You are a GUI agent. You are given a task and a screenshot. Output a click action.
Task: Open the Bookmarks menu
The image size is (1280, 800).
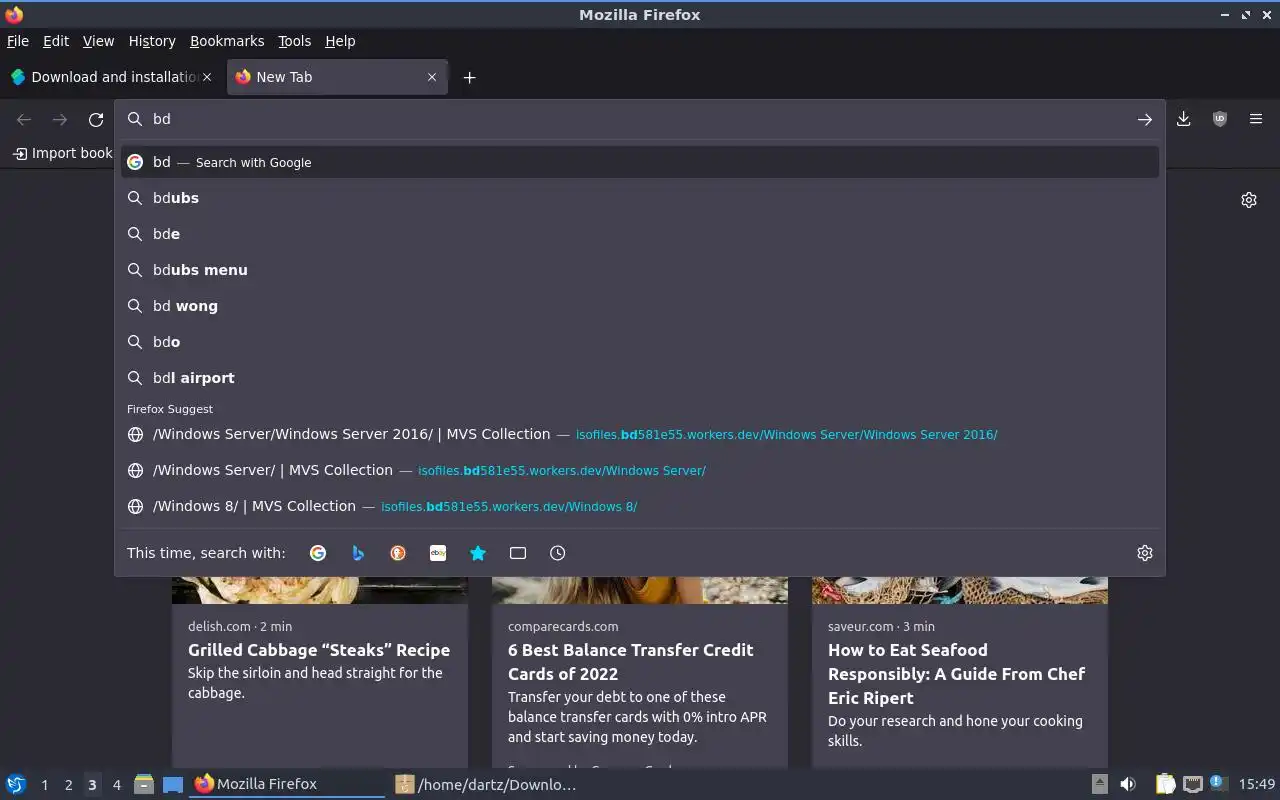pyautogui.click(x=227, y=41)
